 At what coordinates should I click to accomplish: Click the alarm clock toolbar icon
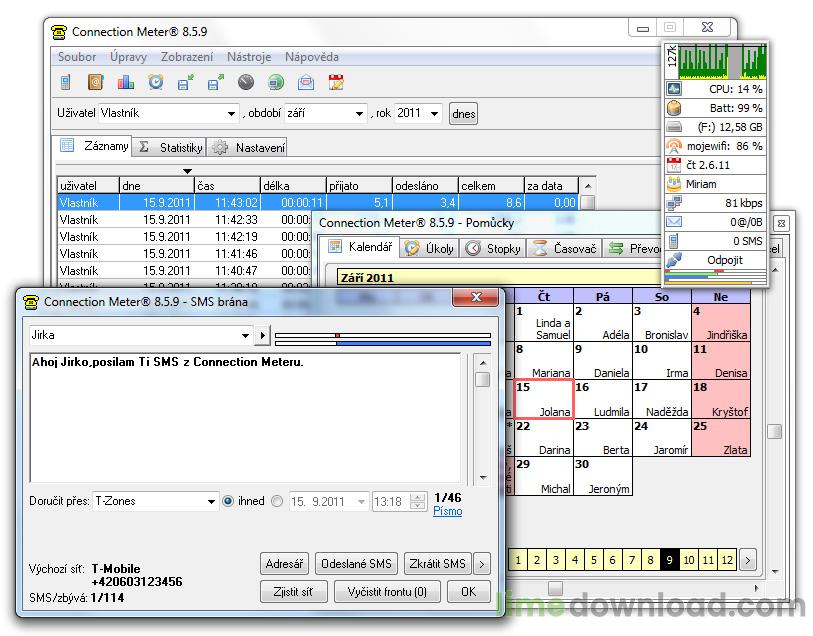[x=155, y=83]
